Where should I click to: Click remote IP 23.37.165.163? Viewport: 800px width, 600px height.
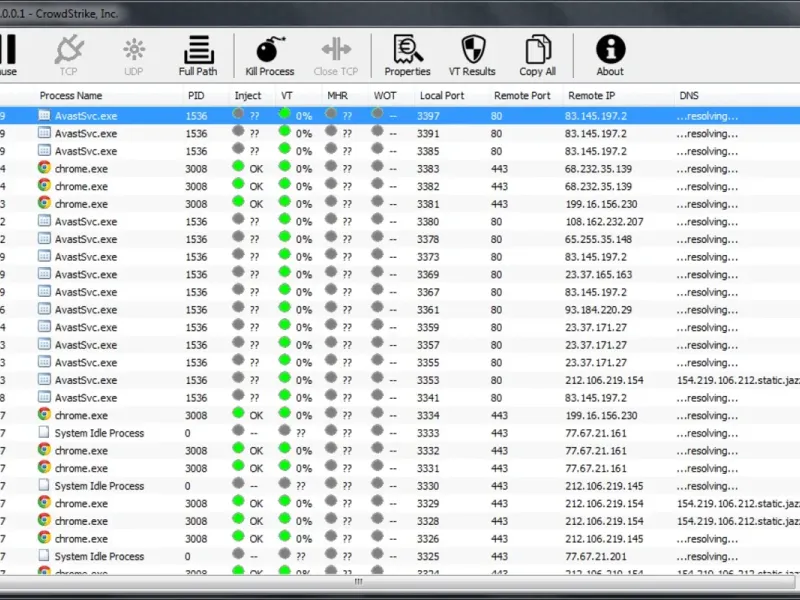point(598,274)
